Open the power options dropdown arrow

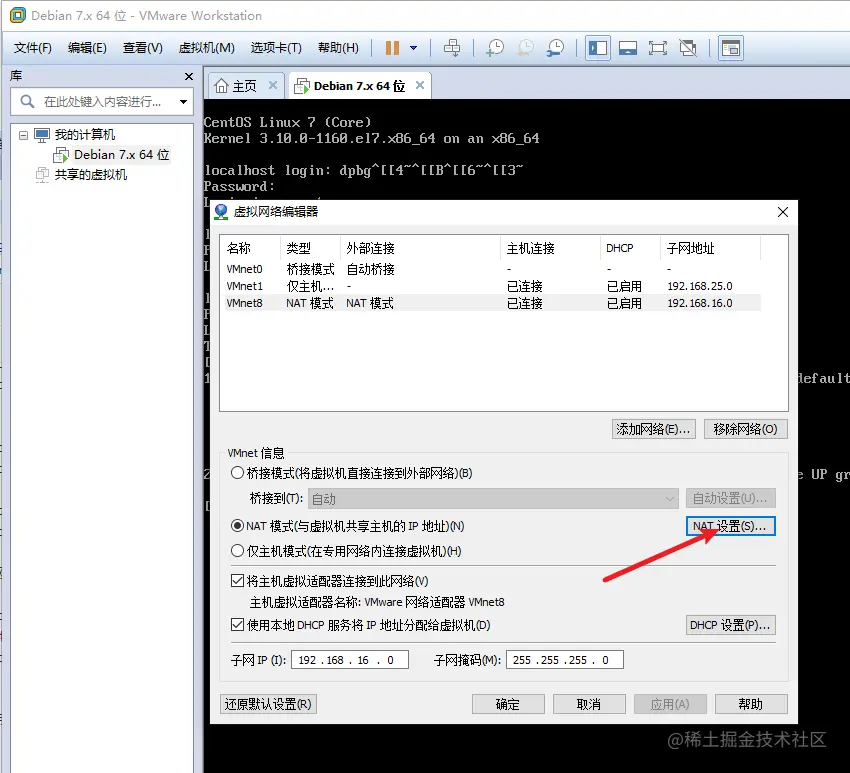pos(414,48)
